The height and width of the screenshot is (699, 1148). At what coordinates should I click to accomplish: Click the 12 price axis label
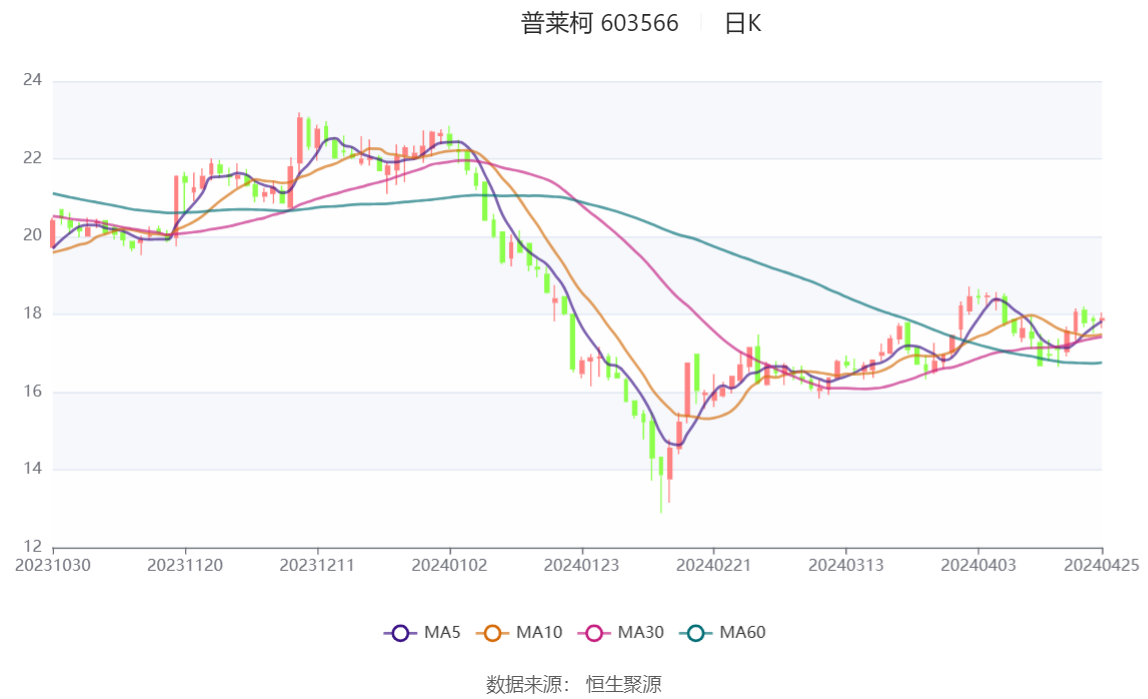[x=33, y=547]
